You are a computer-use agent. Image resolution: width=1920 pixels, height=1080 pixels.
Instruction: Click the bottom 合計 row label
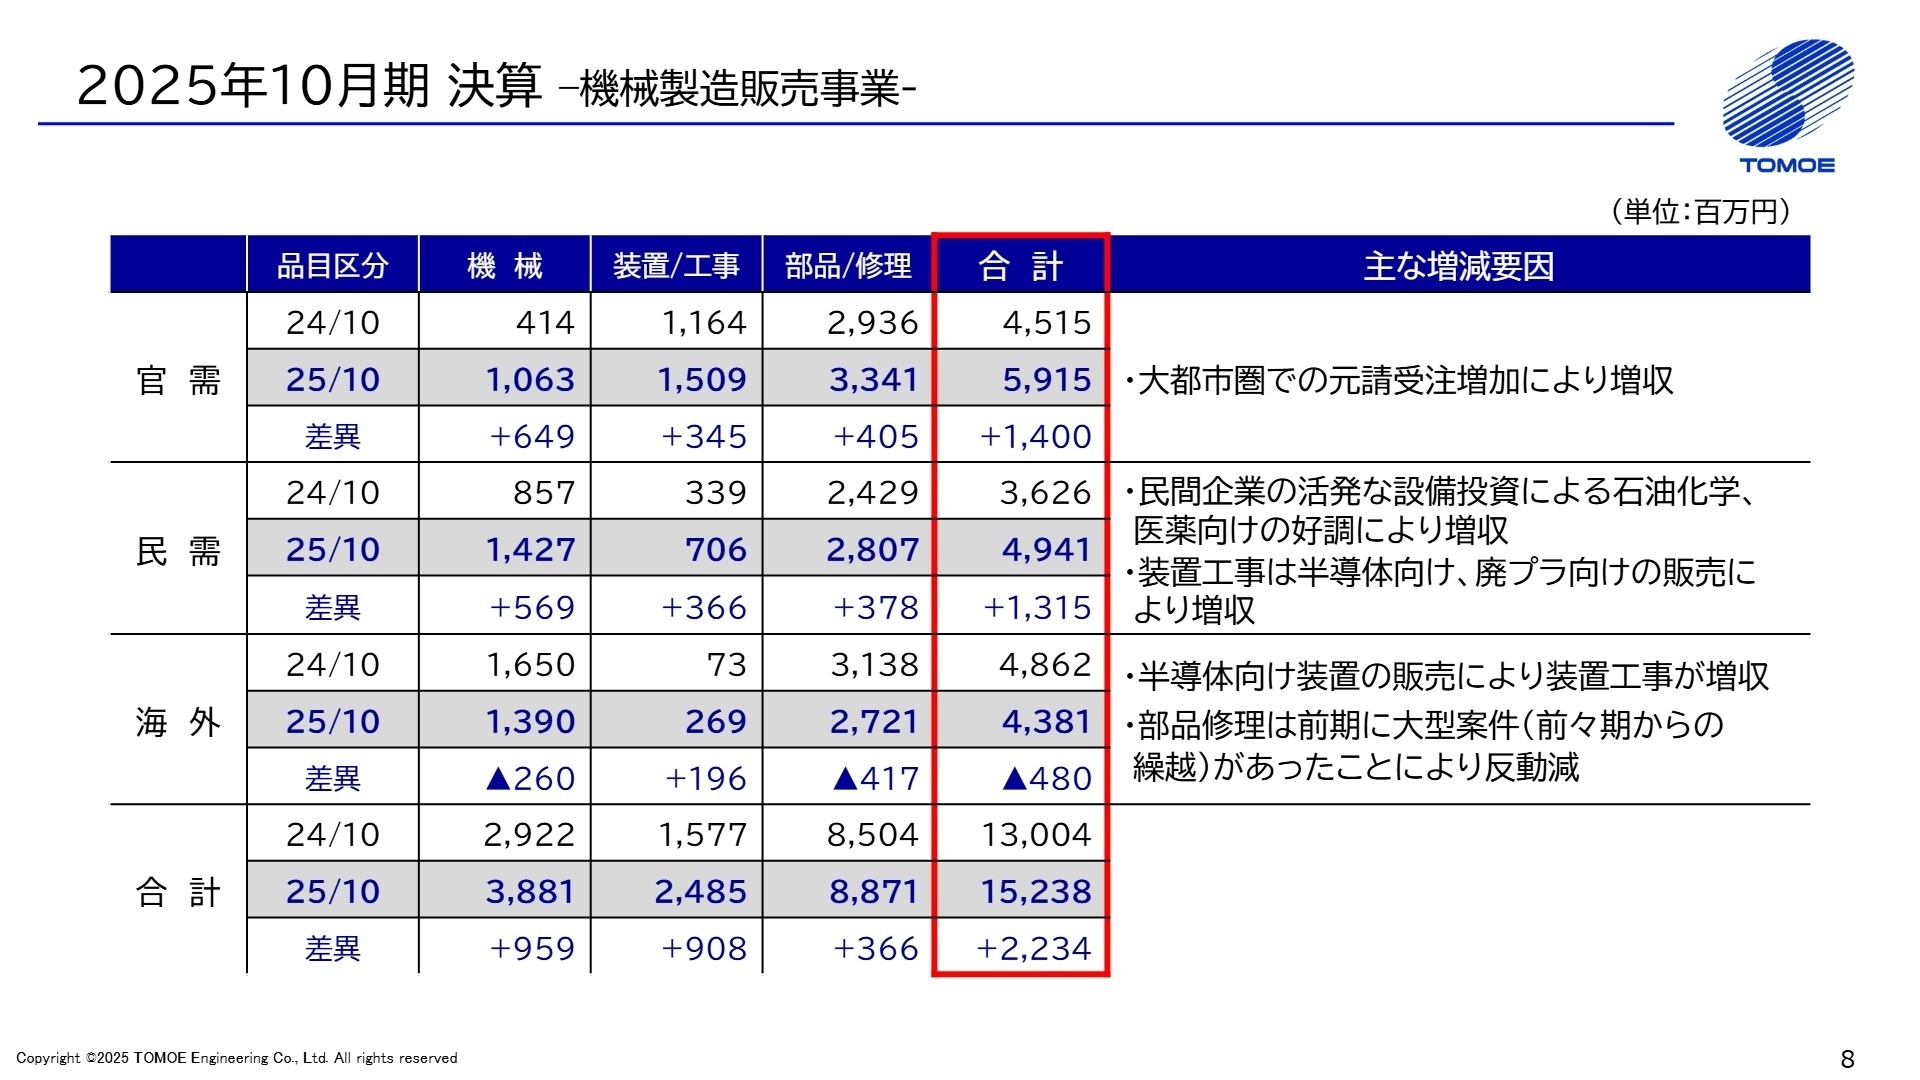click(178, 892)
